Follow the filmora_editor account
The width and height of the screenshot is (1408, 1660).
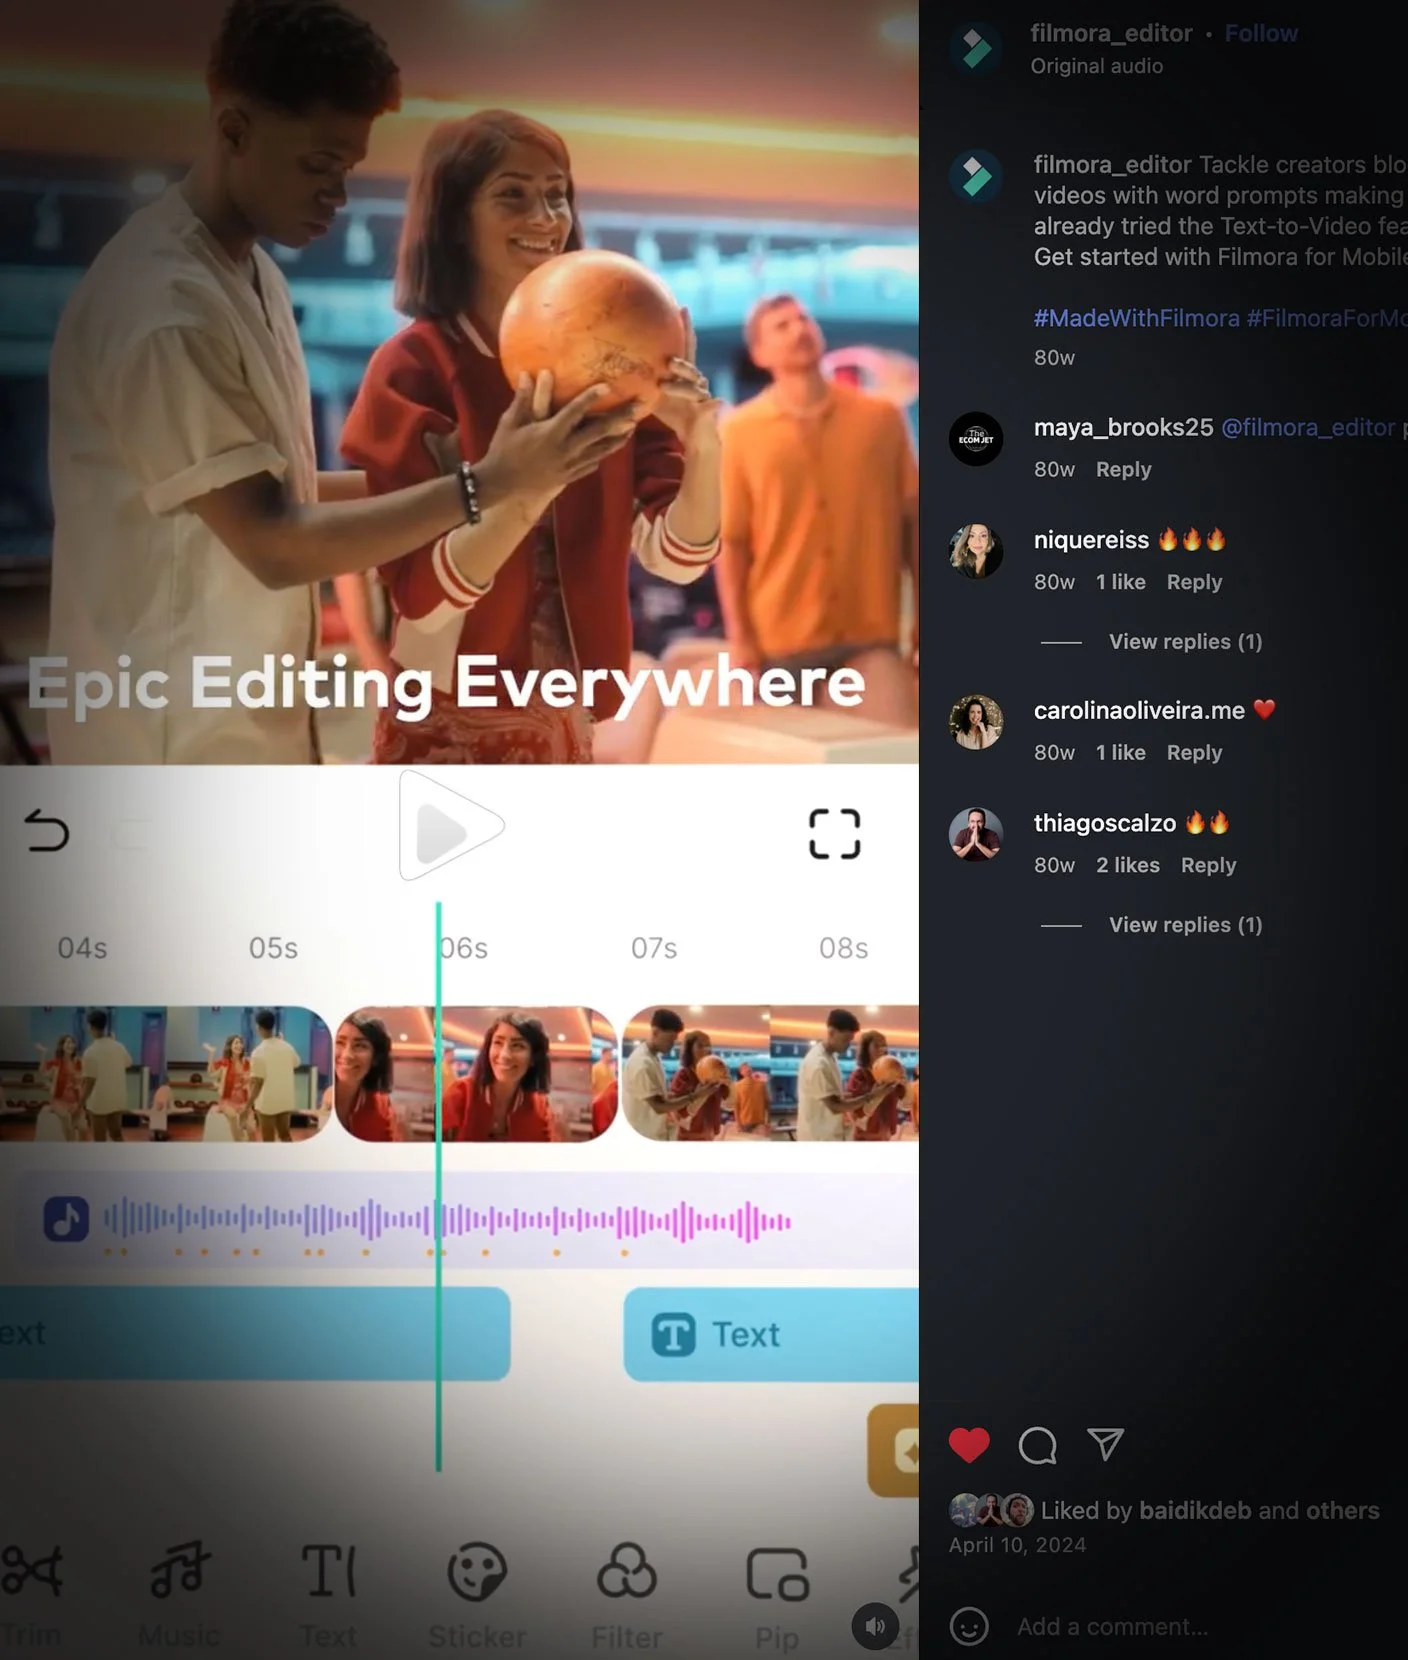tap(1261, 33)
